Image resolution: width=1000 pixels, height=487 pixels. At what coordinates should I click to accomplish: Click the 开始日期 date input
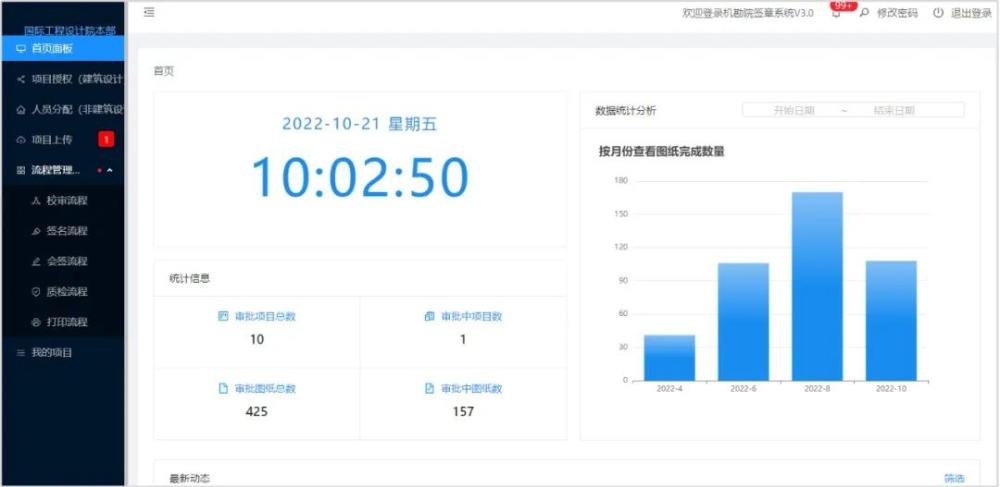(x=794, y=111)
